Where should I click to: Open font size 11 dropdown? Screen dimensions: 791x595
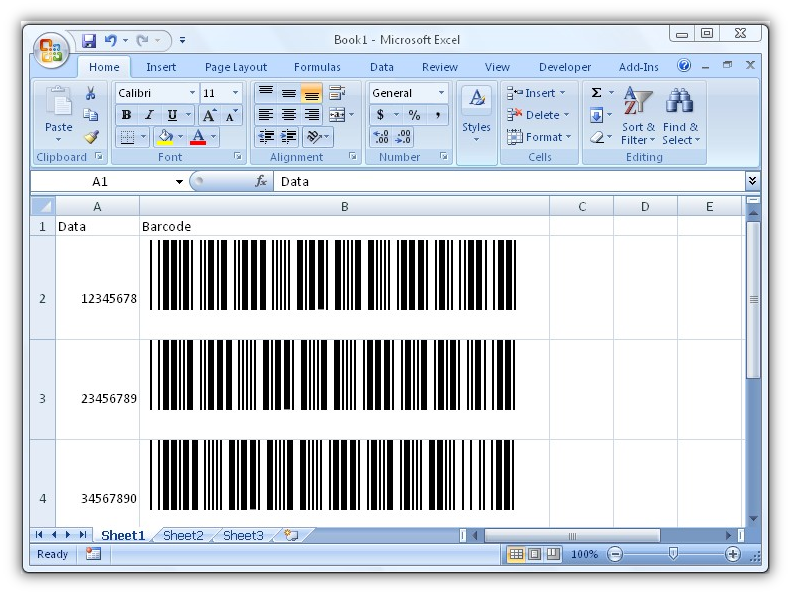[x=235, y=93]
